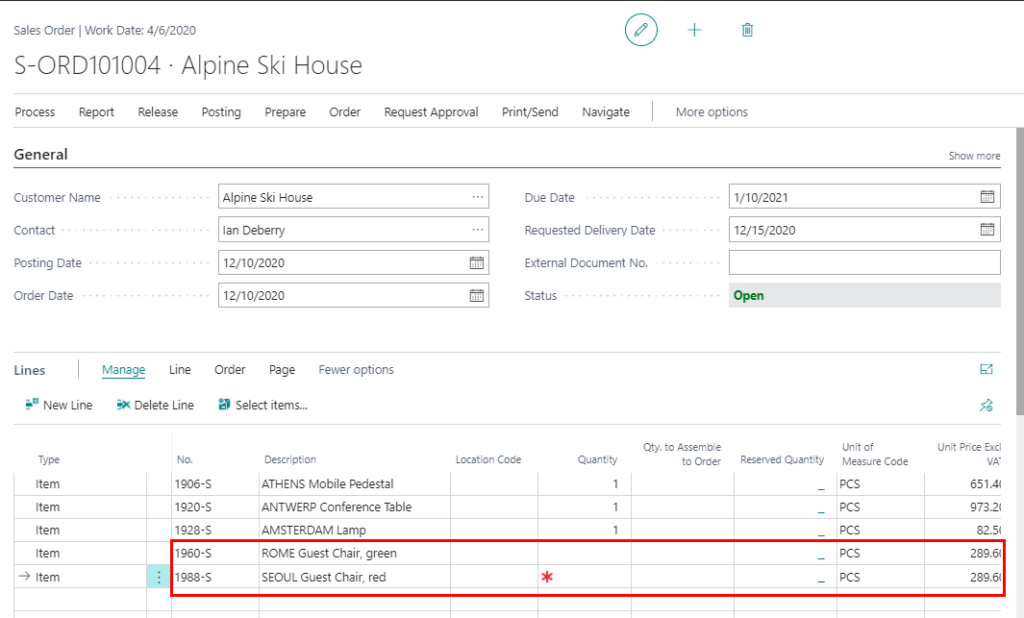This screenshot has height=618, width=1024.
Task: Click the Quantity column header
Action: click(597, 459)
